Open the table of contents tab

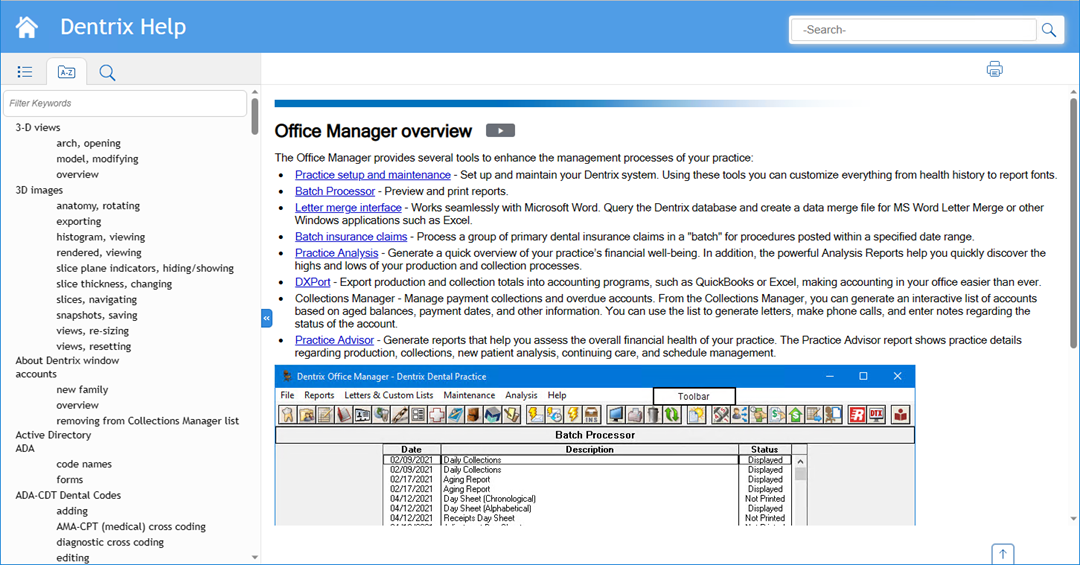(25, 72)
